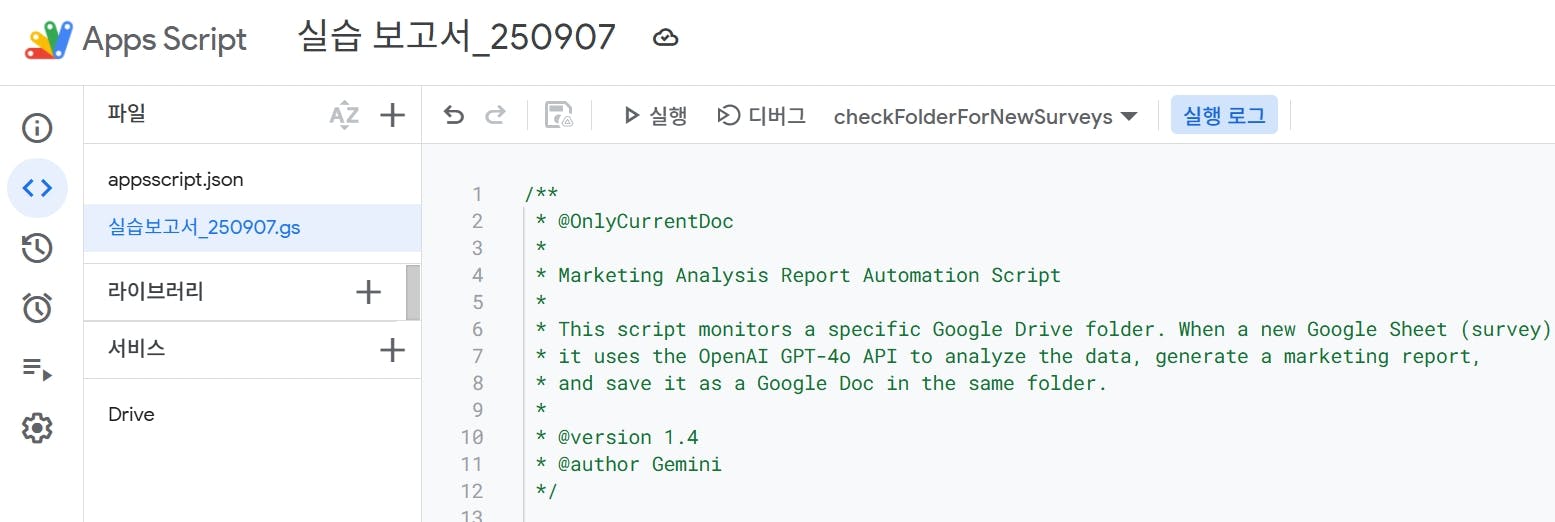Image resolution: width=1555 pixels, height=522 pixels.
Task: Add a new file with plus icon
Action: coord(393,115)
